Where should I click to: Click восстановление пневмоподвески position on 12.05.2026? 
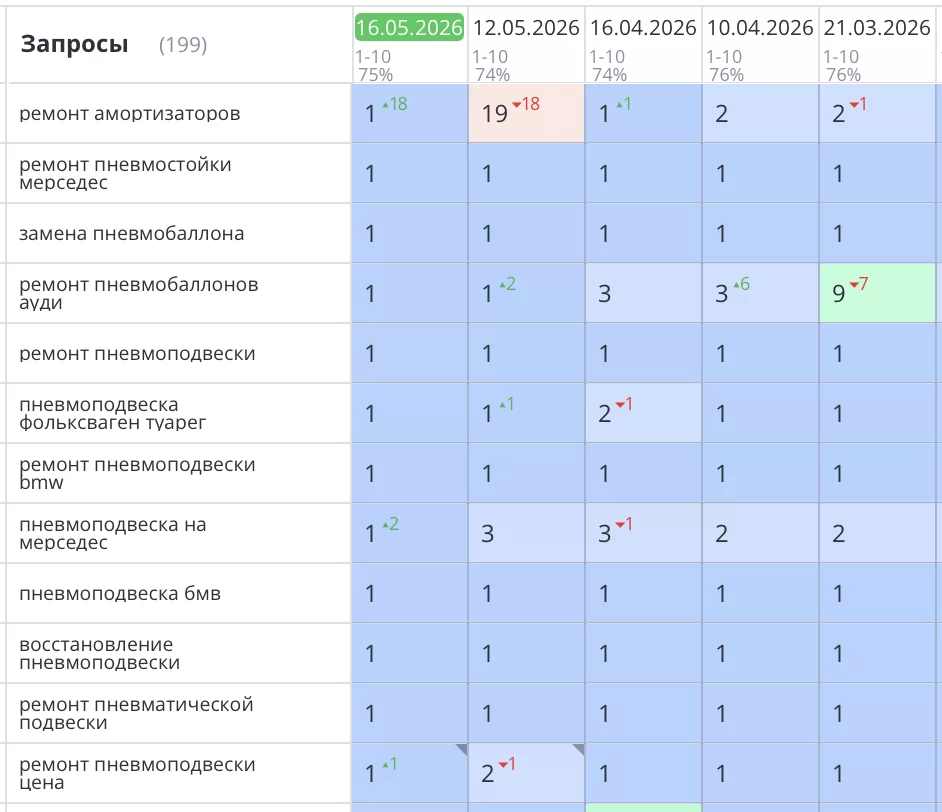526,653
